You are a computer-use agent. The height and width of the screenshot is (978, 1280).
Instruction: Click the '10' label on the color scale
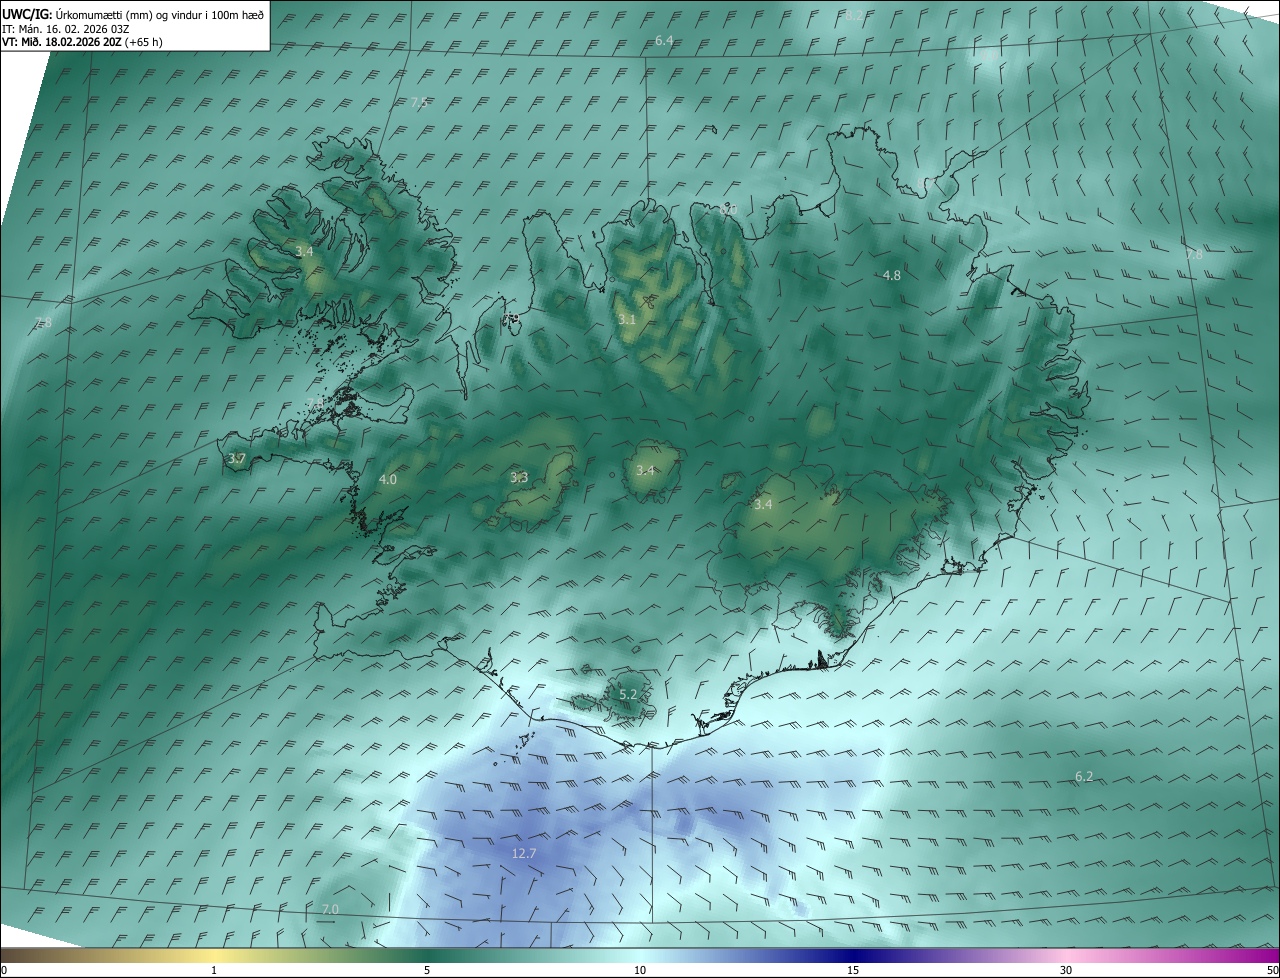point(640,970)
